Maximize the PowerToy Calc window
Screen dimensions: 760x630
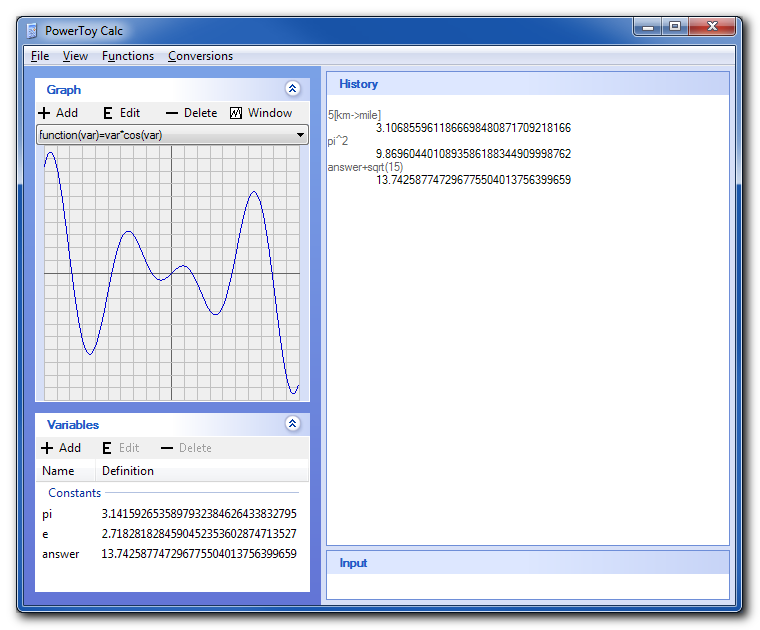pyautogui.click(x=675, y=27)
